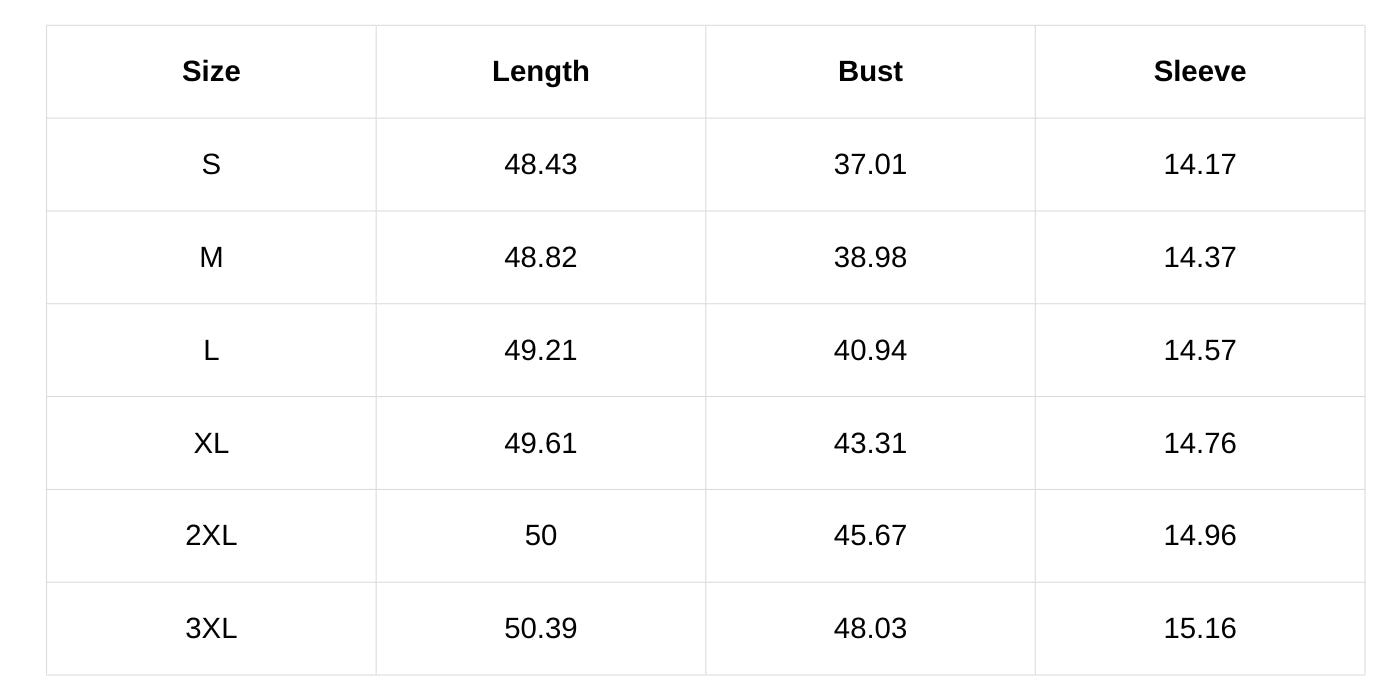
Task: Click the Sleeve column header
Action: click(x=1199, y=72)
